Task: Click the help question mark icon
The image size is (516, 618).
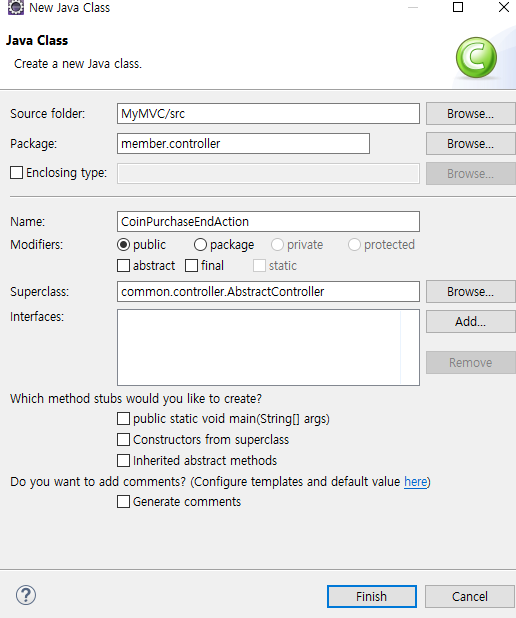Action: click(x=26, y=595)
